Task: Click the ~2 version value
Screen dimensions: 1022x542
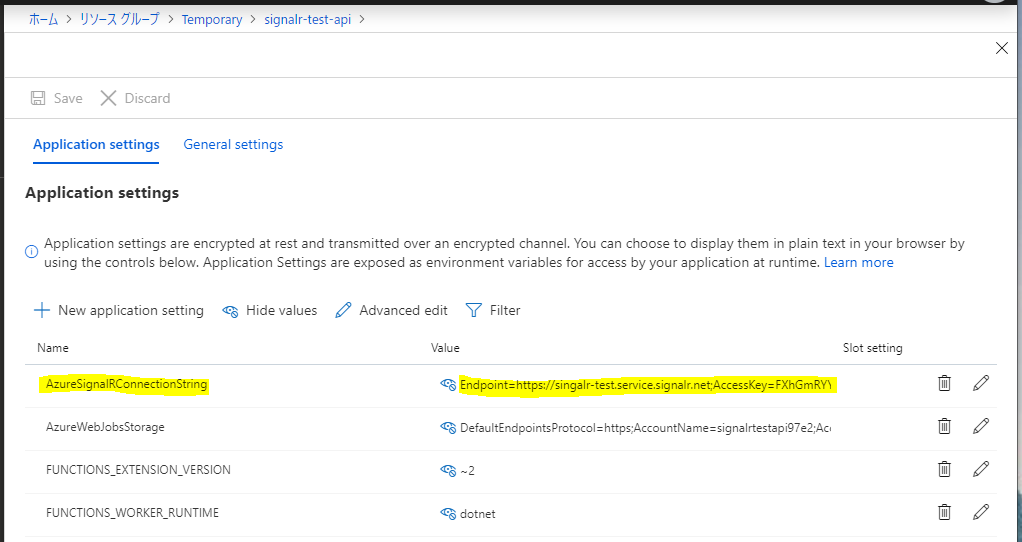Action: point(467,470)
